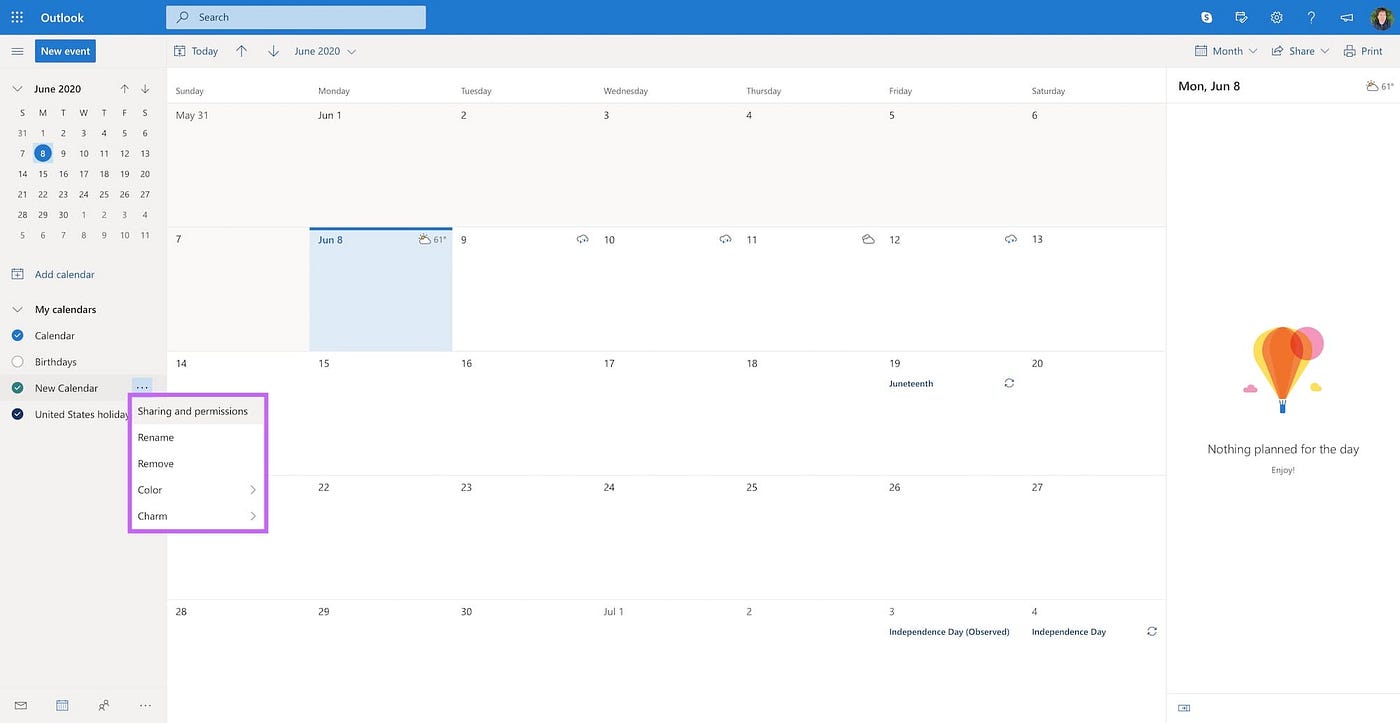Click the icon at bottom of day pane
Viewport: 1400px width, 723px height.
pos(1184,708)
